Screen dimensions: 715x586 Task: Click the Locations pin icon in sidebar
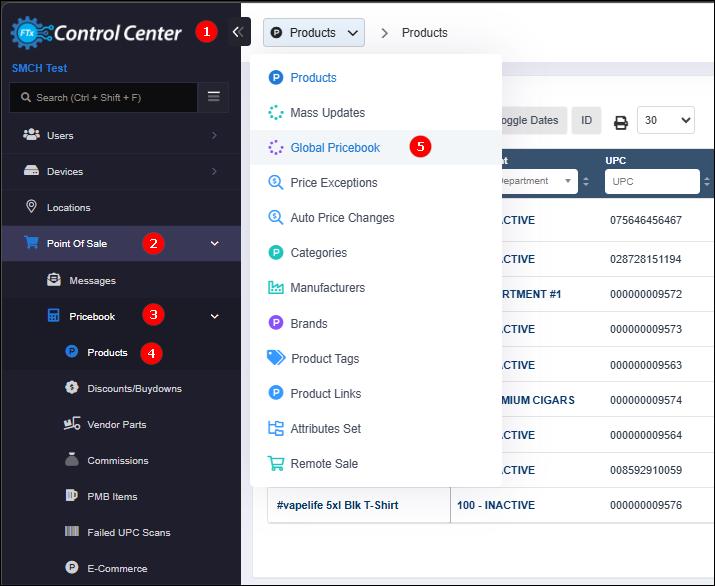pyautogui.click(x=31, y=207)
